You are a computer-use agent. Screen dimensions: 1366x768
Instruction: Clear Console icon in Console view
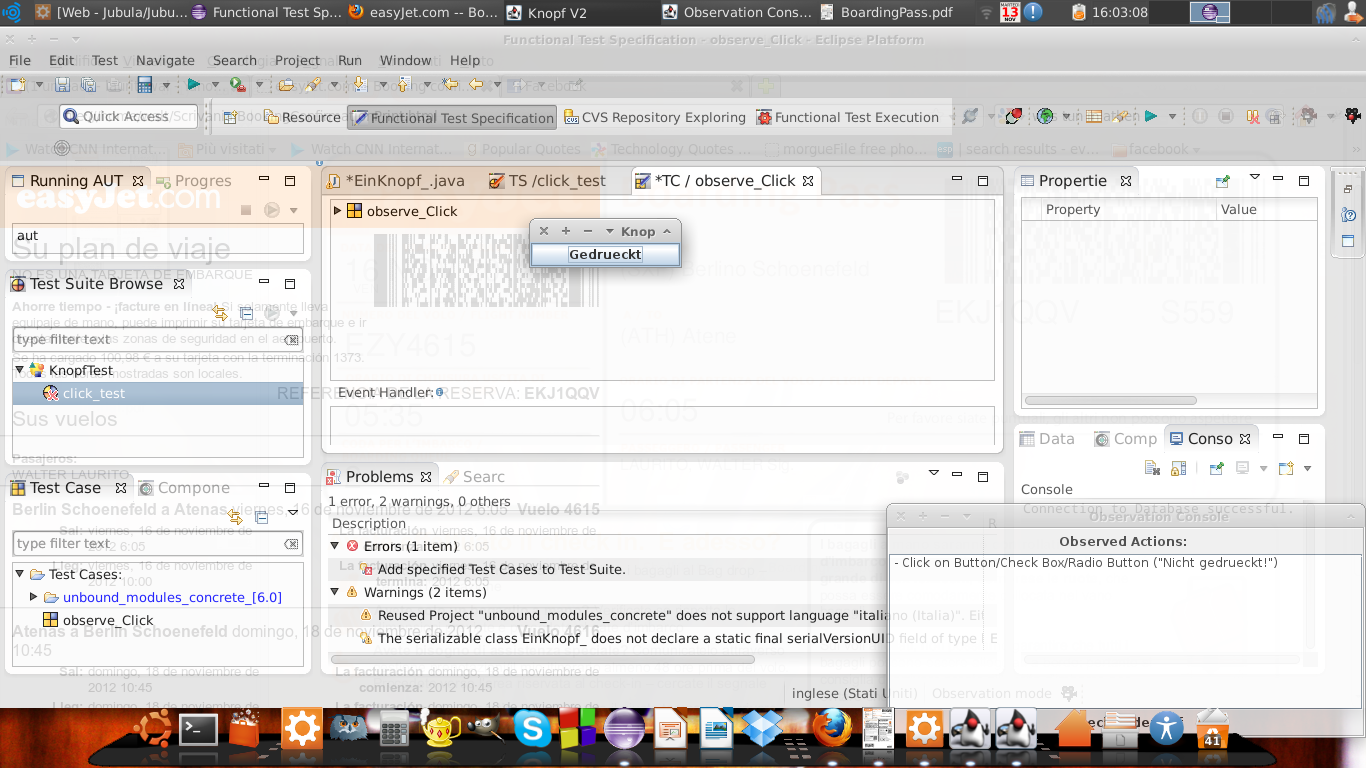[x=1152, y=468]
